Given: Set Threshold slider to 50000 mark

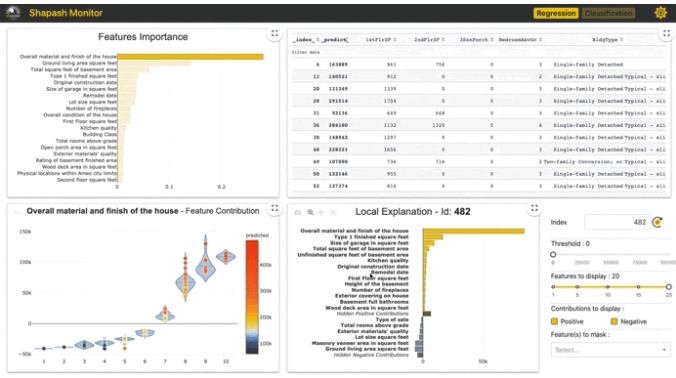Looking at the screenshot, I should tap(611, 254).
